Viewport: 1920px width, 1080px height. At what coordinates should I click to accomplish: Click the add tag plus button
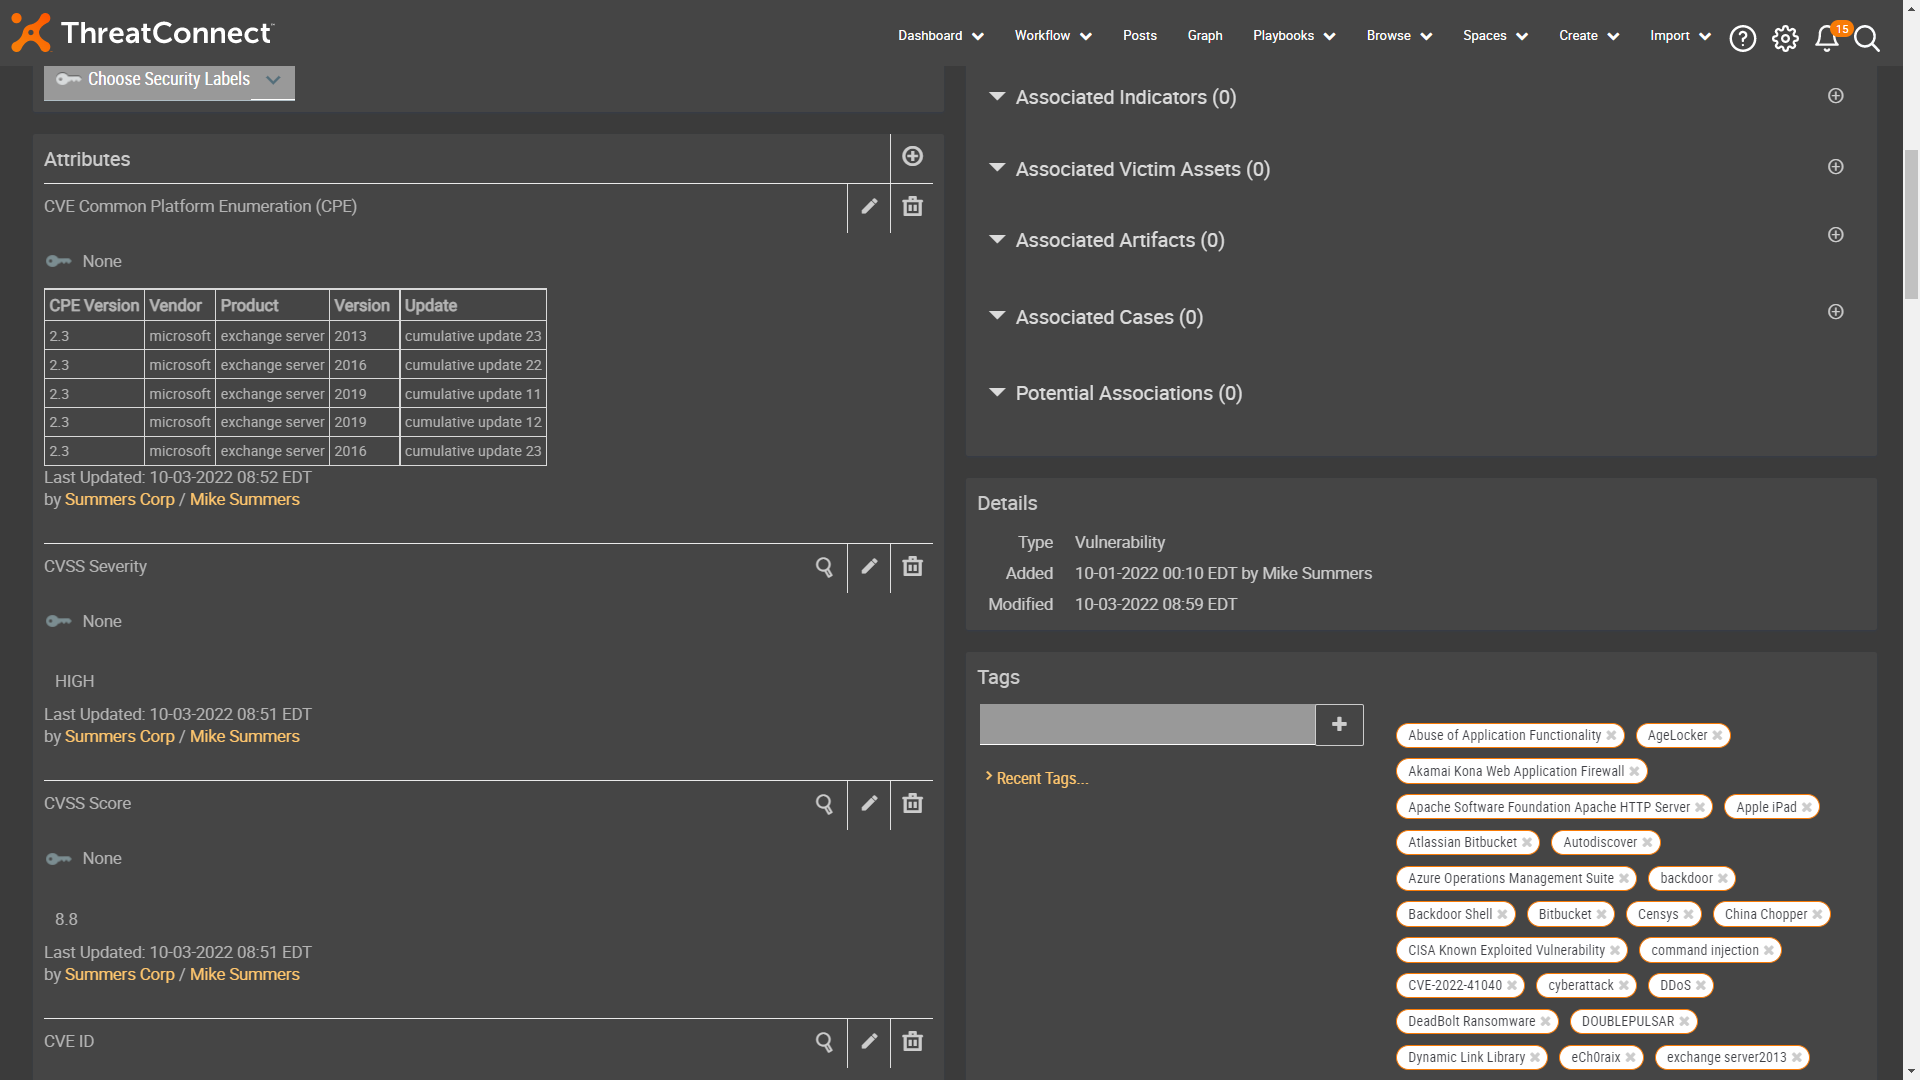[1339, 725]
